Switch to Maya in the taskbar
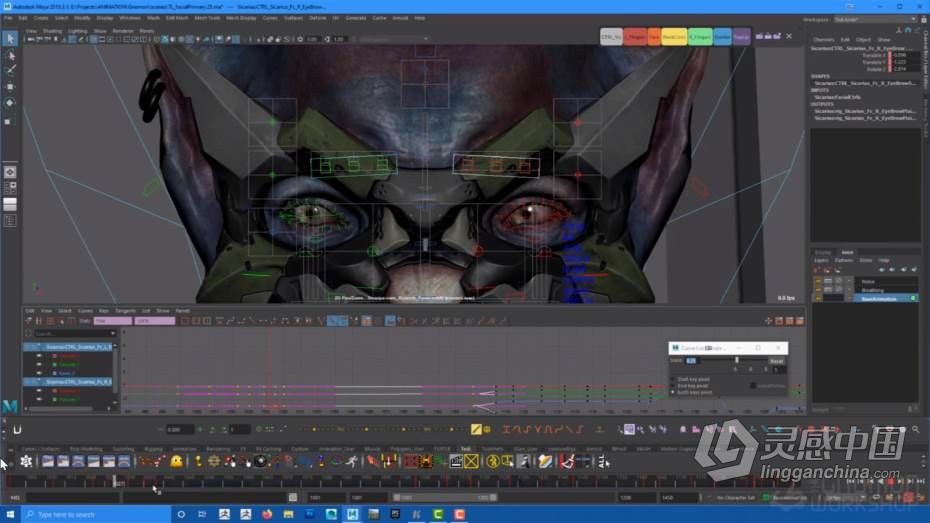This screenshot has width=930, height=523. coord(352,514)
